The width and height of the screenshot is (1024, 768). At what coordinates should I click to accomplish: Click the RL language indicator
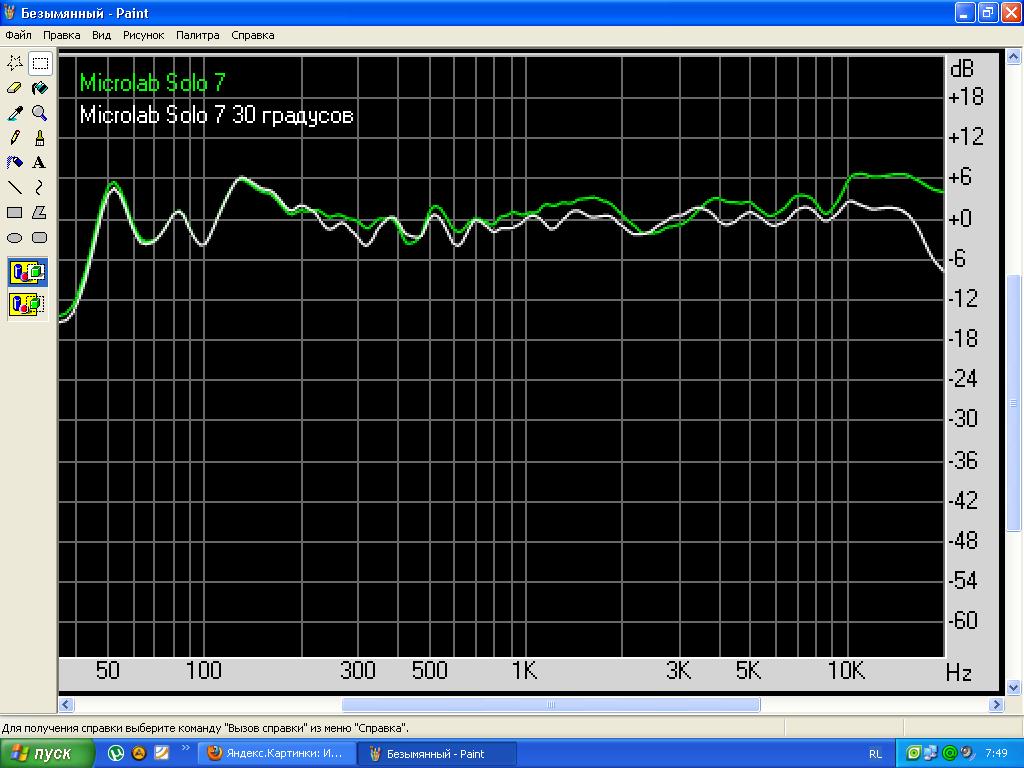pos(875,754)
